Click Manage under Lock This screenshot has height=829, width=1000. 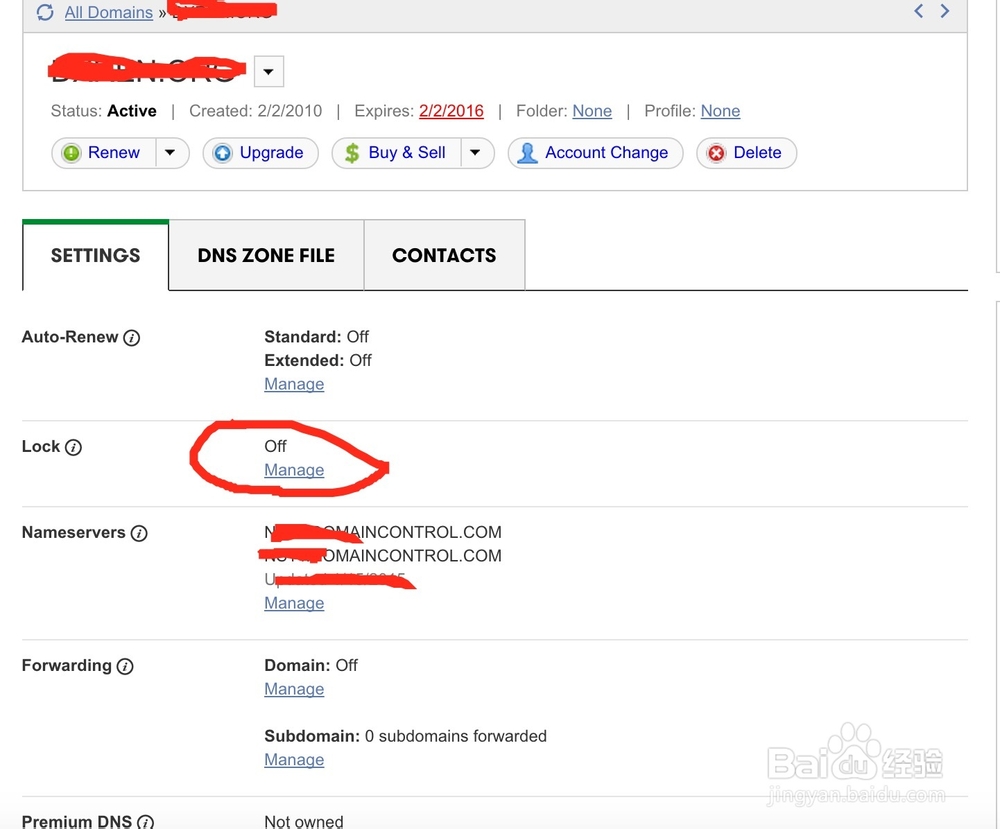(294, 470)
